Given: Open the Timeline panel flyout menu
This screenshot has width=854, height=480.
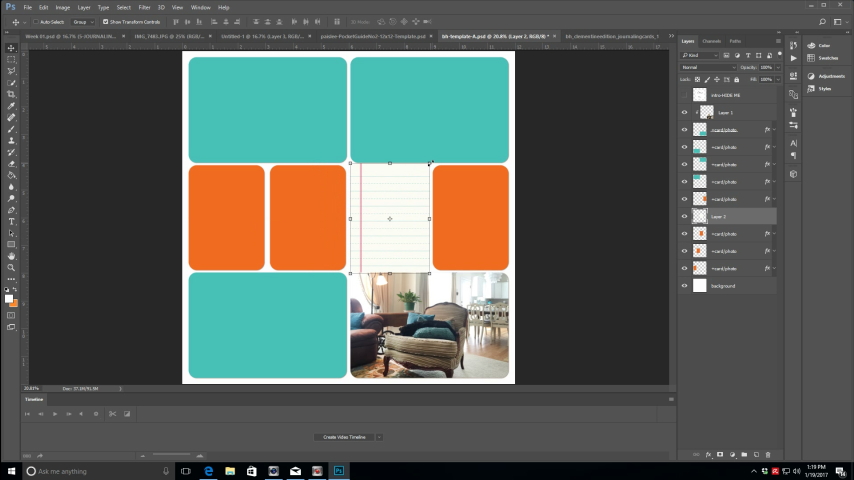Looking at the screenshot, I should click(671, 399).
